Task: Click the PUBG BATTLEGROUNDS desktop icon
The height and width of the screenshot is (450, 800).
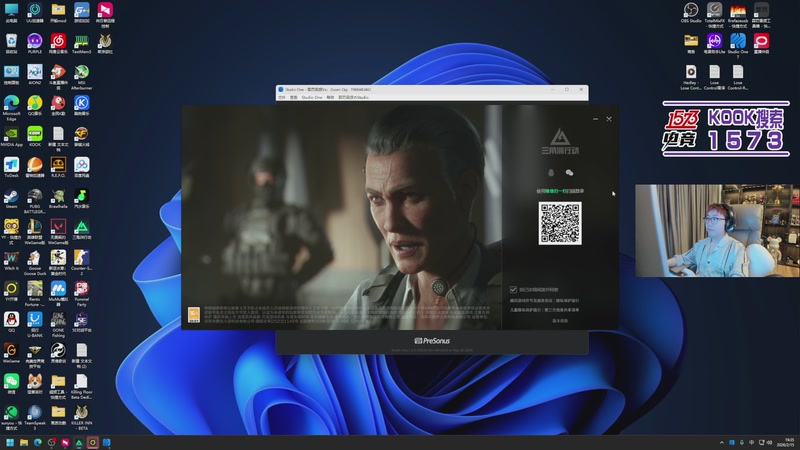Action: tap(35, 200)
